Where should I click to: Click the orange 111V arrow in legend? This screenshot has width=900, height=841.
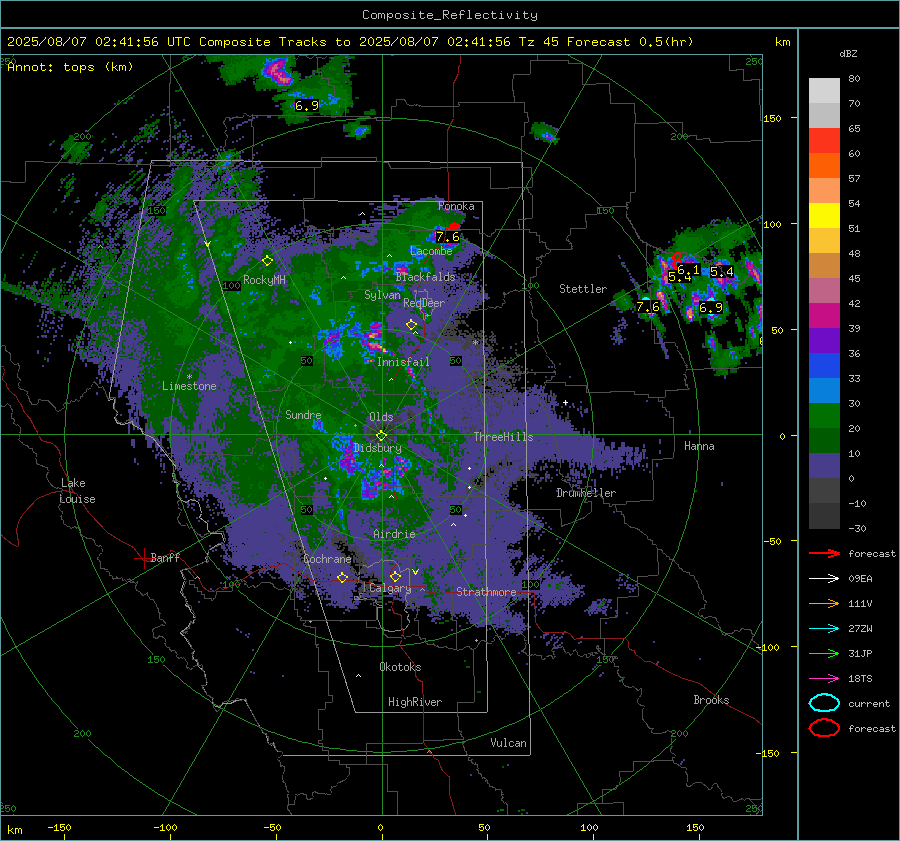824,603
